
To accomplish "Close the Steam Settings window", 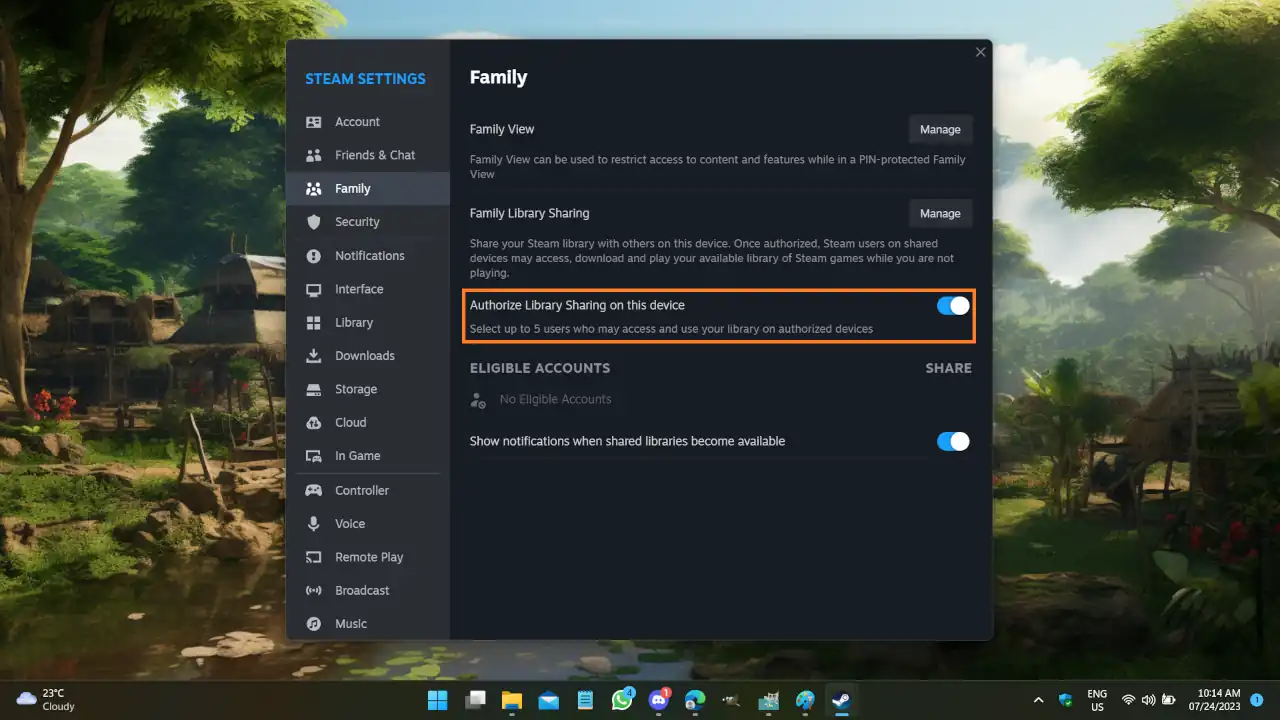I will coord(980,52).
